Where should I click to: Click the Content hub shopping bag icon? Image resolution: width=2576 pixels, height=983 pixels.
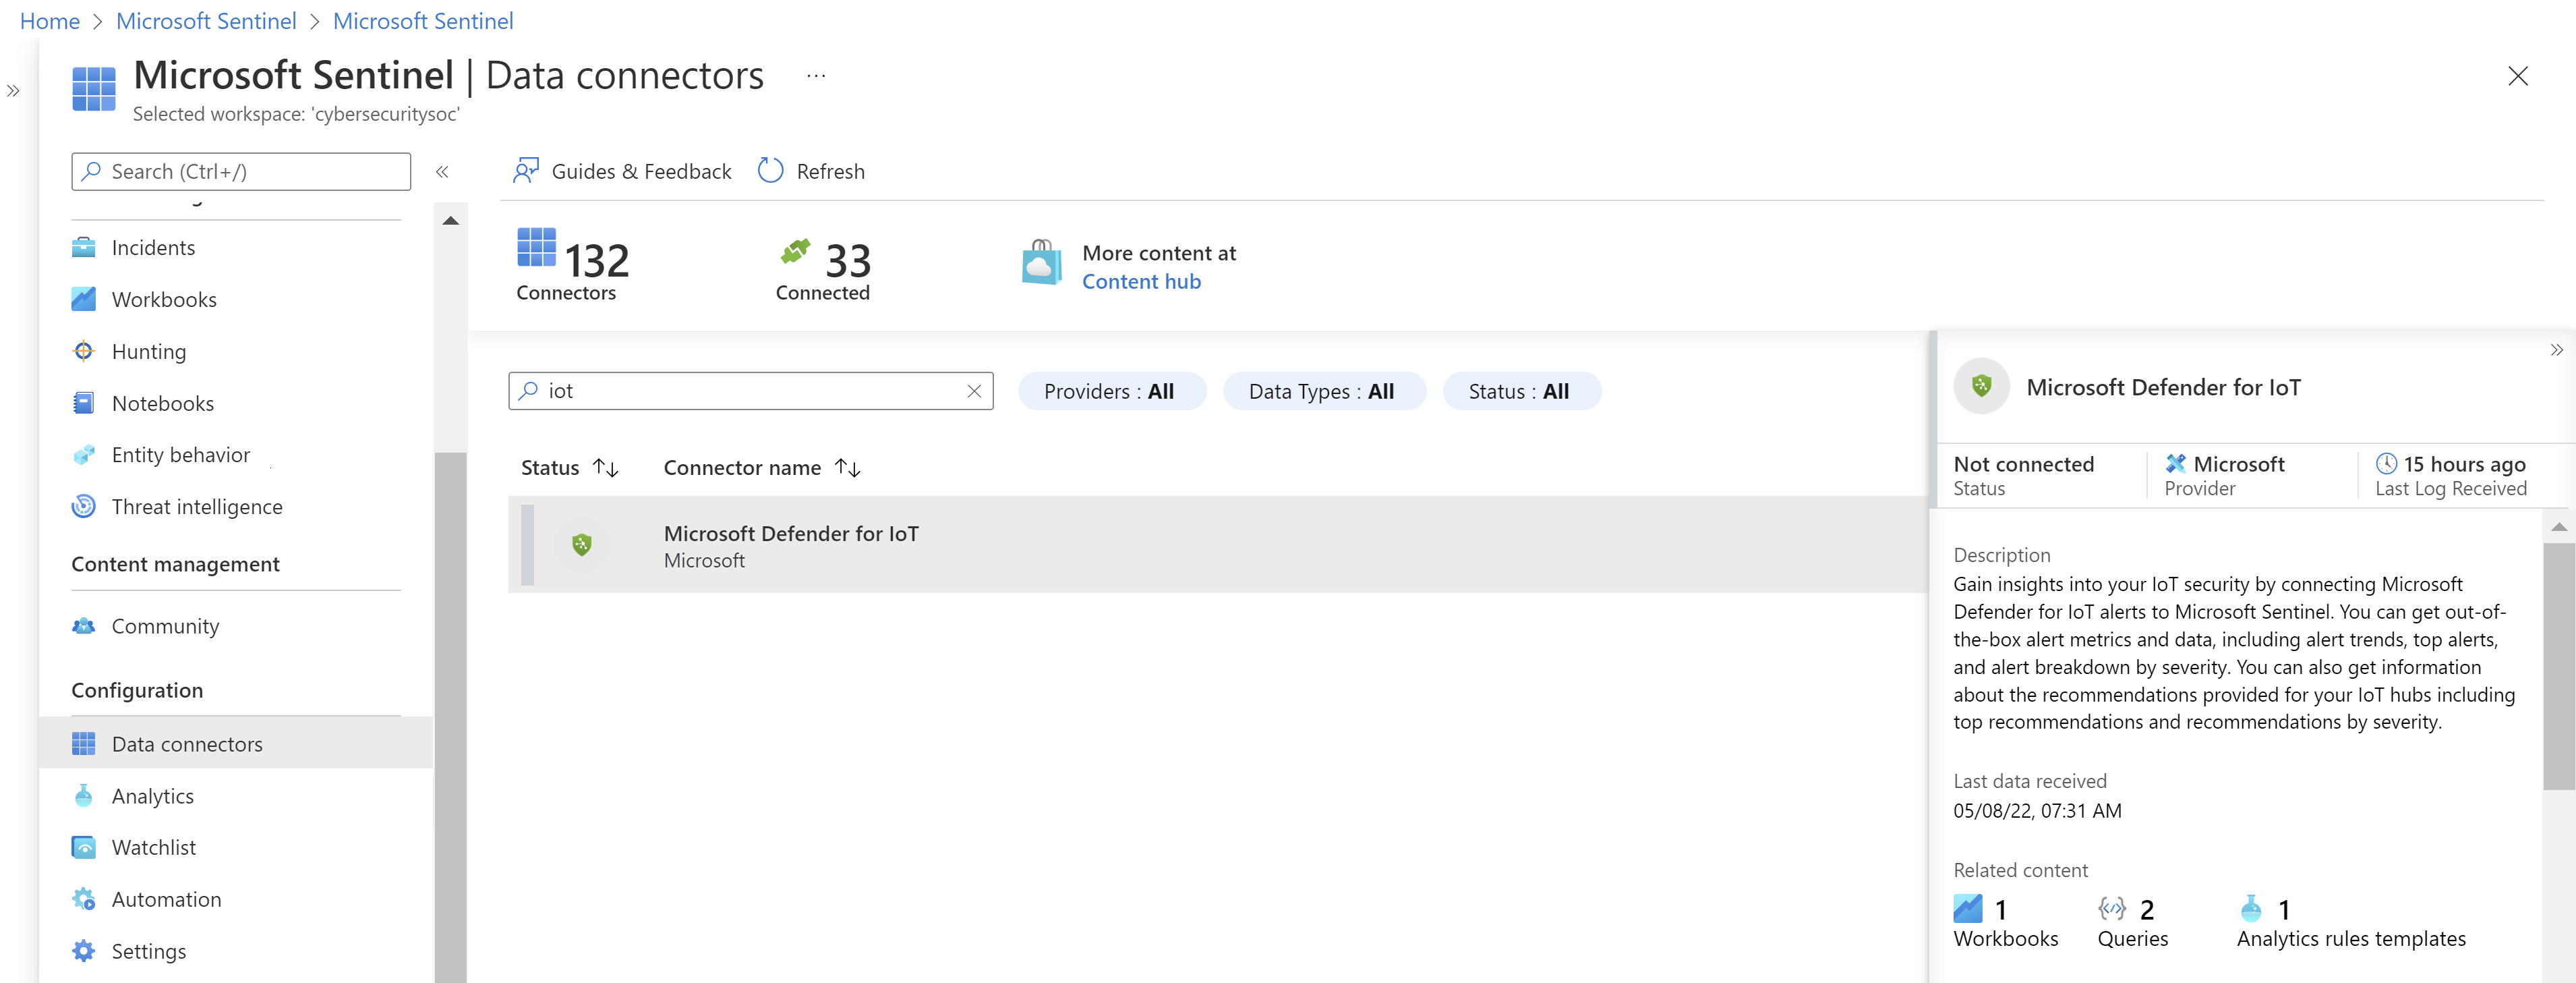click(1041, 262)
